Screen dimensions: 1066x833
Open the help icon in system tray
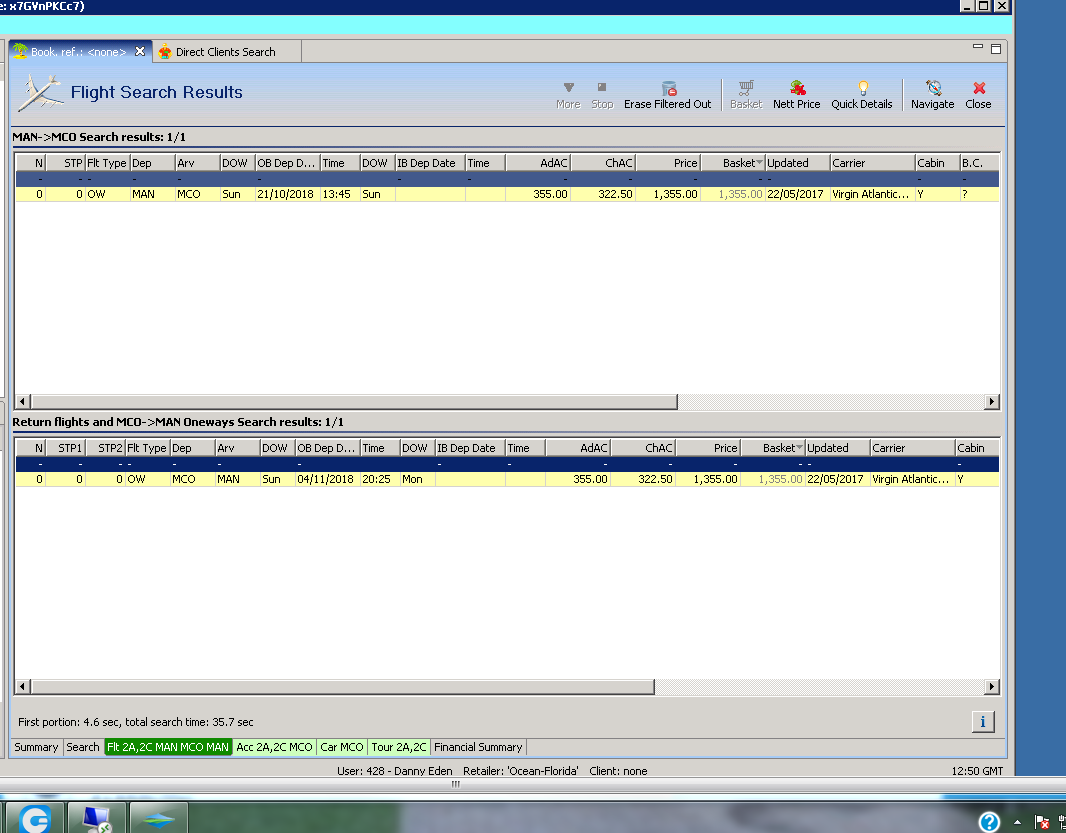(989, 821)
